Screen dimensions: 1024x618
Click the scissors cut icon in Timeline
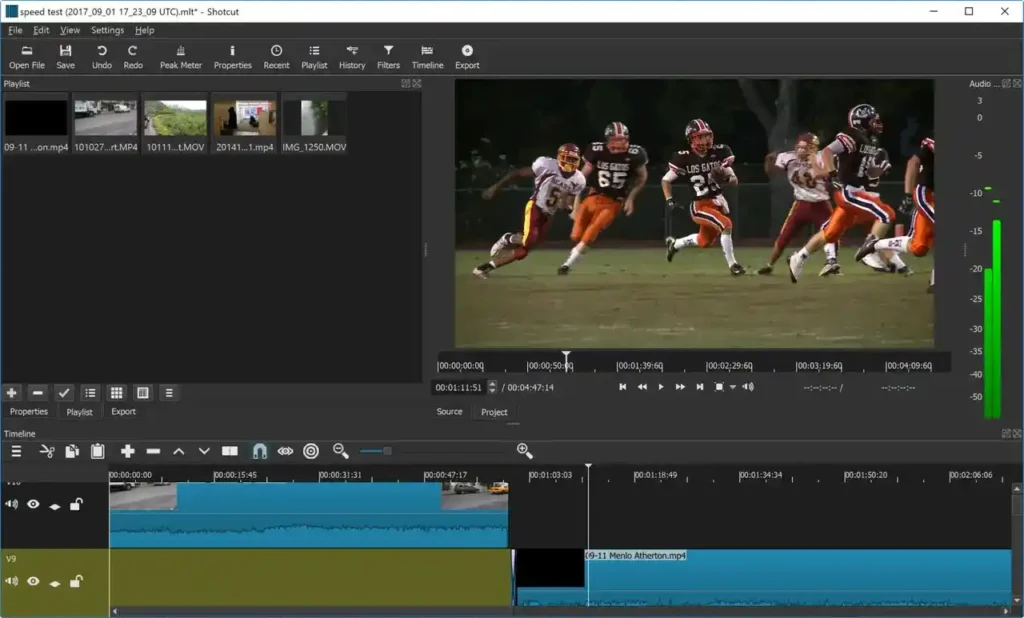click(x=47, y=451)
